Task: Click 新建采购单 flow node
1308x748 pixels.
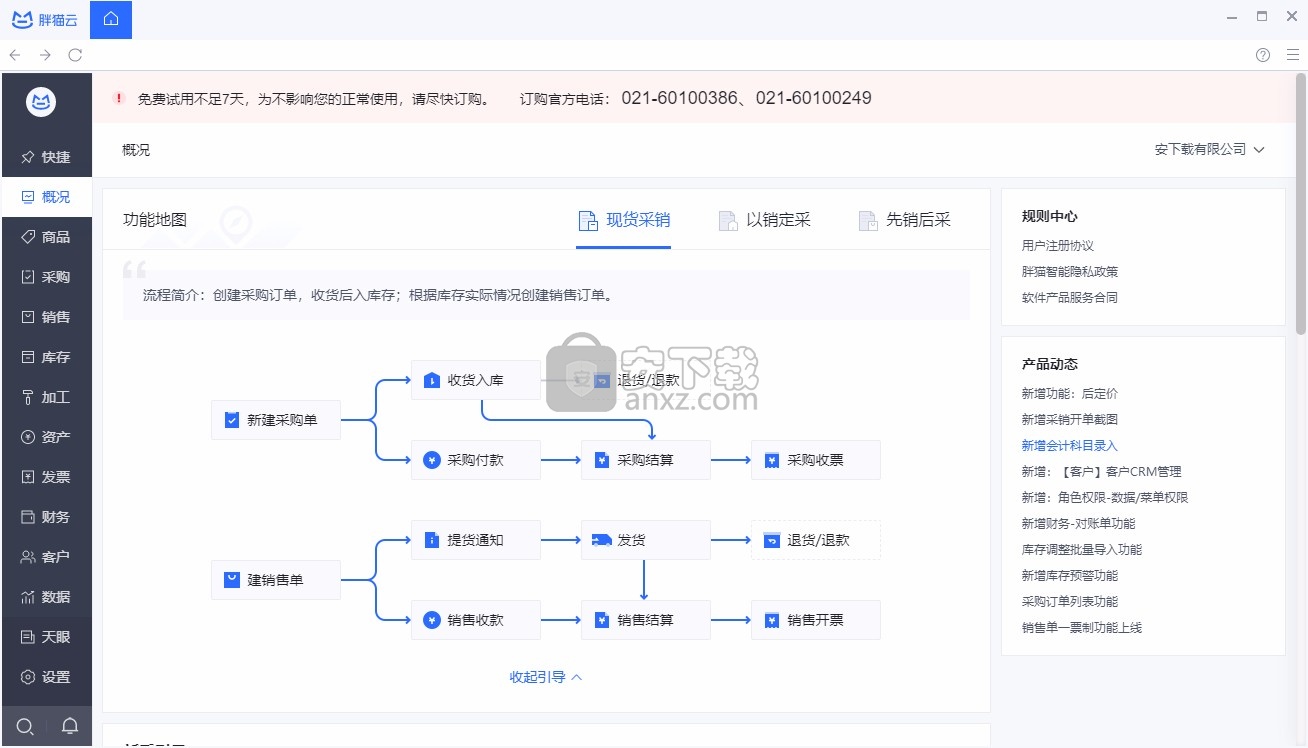Action: 276,420
